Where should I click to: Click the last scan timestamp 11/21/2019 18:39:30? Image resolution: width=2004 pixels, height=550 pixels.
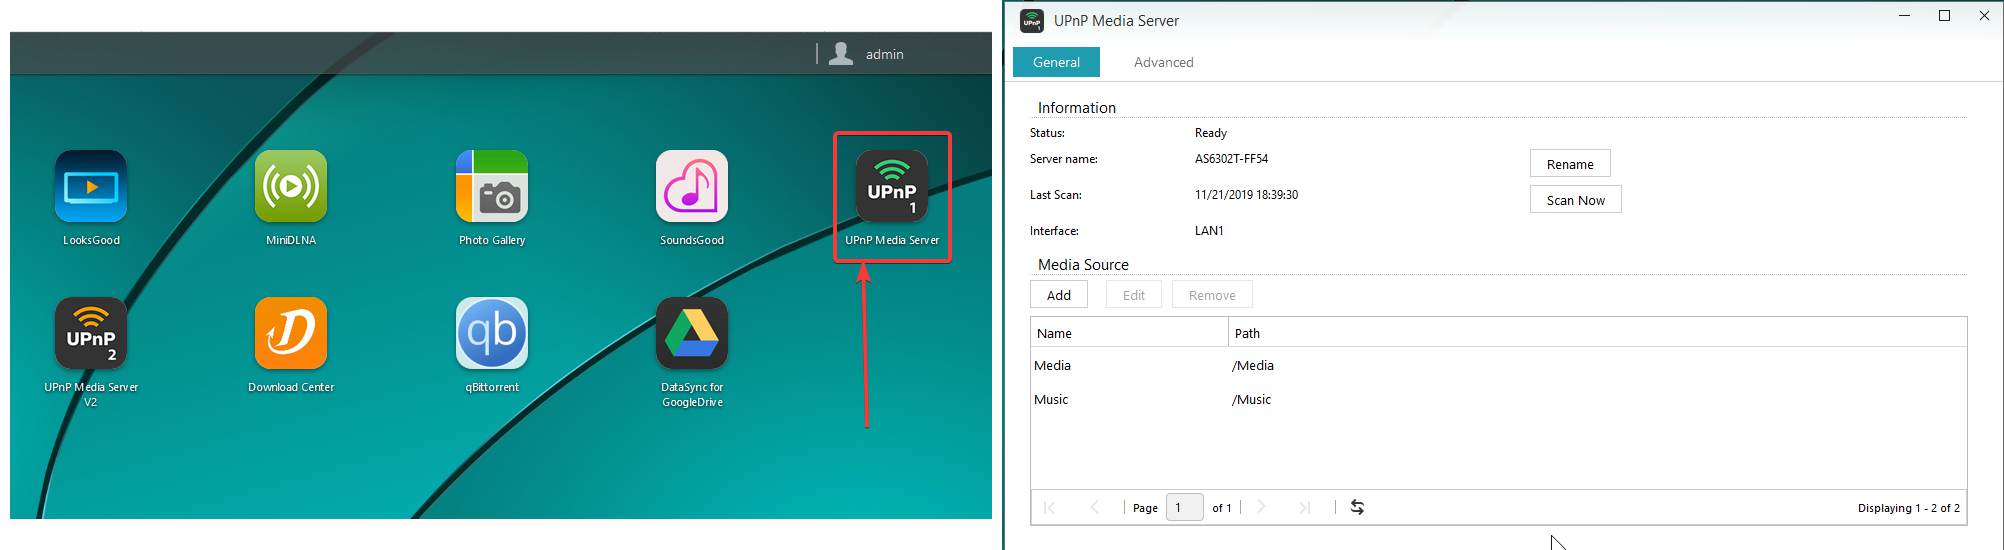[1246, 195]
